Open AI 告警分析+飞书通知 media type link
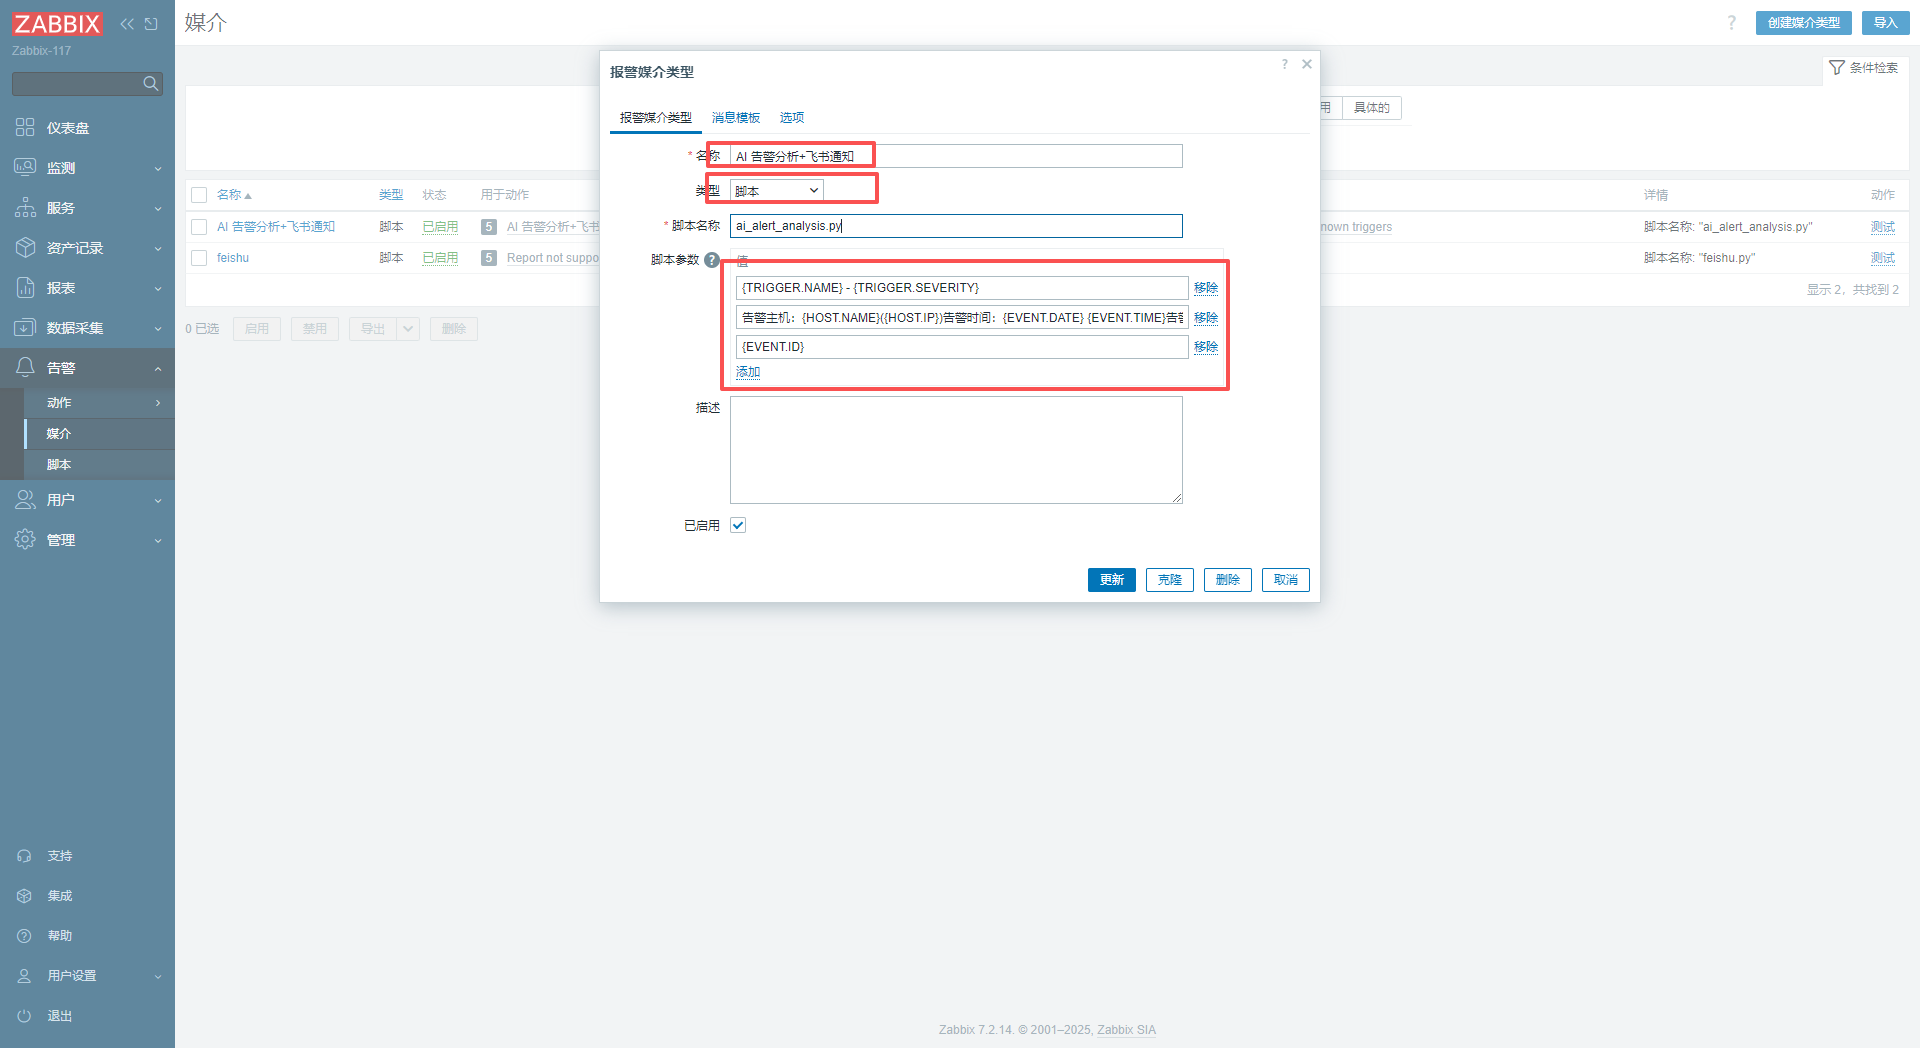Viewport: 1920px width, 1048px height. pos(276,227)
